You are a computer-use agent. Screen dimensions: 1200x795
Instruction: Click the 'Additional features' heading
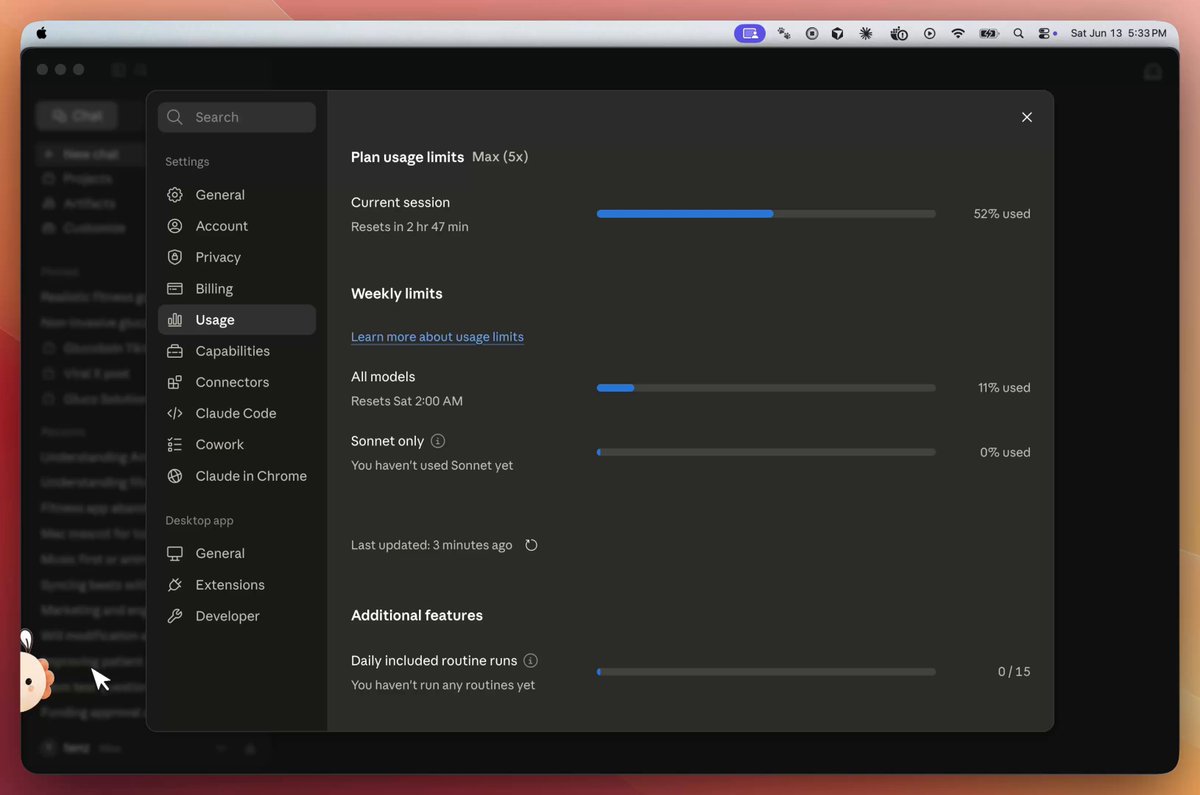pos(417,615)
